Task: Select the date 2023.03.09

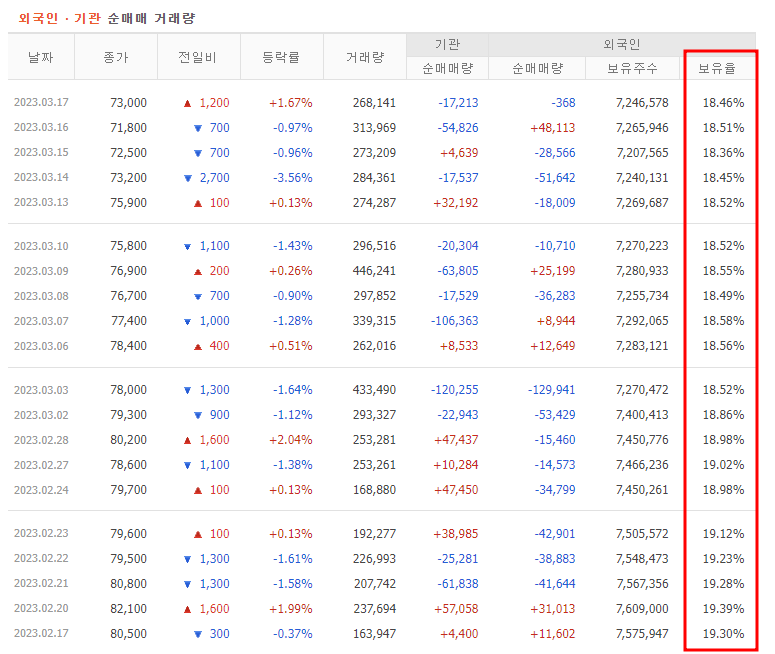Action: point(41,271)
